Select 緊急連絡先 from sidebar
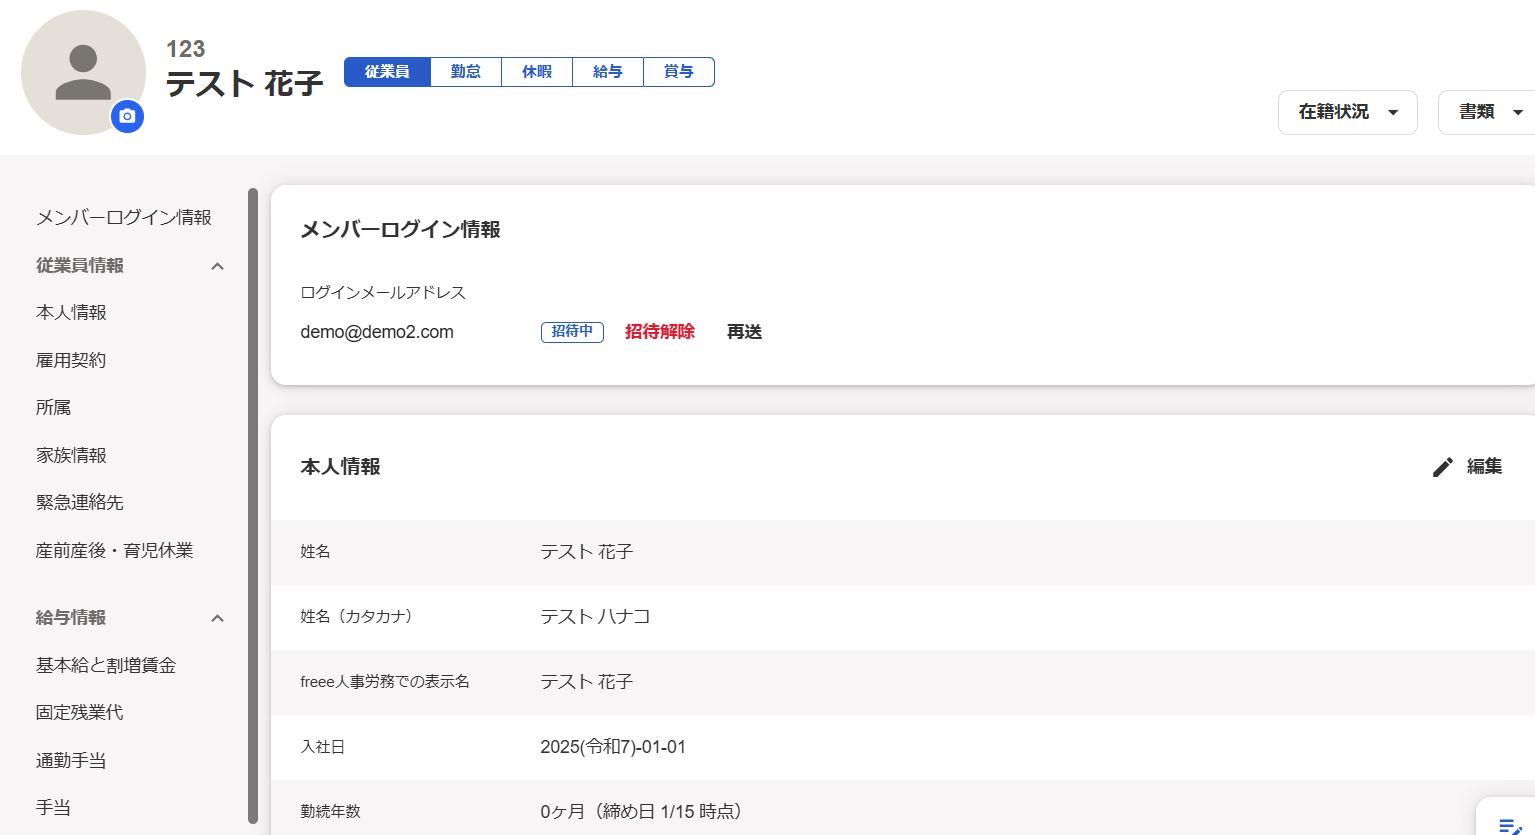Image resolution: width=1535 pixels, height=835 pixels. click(80, 502)
